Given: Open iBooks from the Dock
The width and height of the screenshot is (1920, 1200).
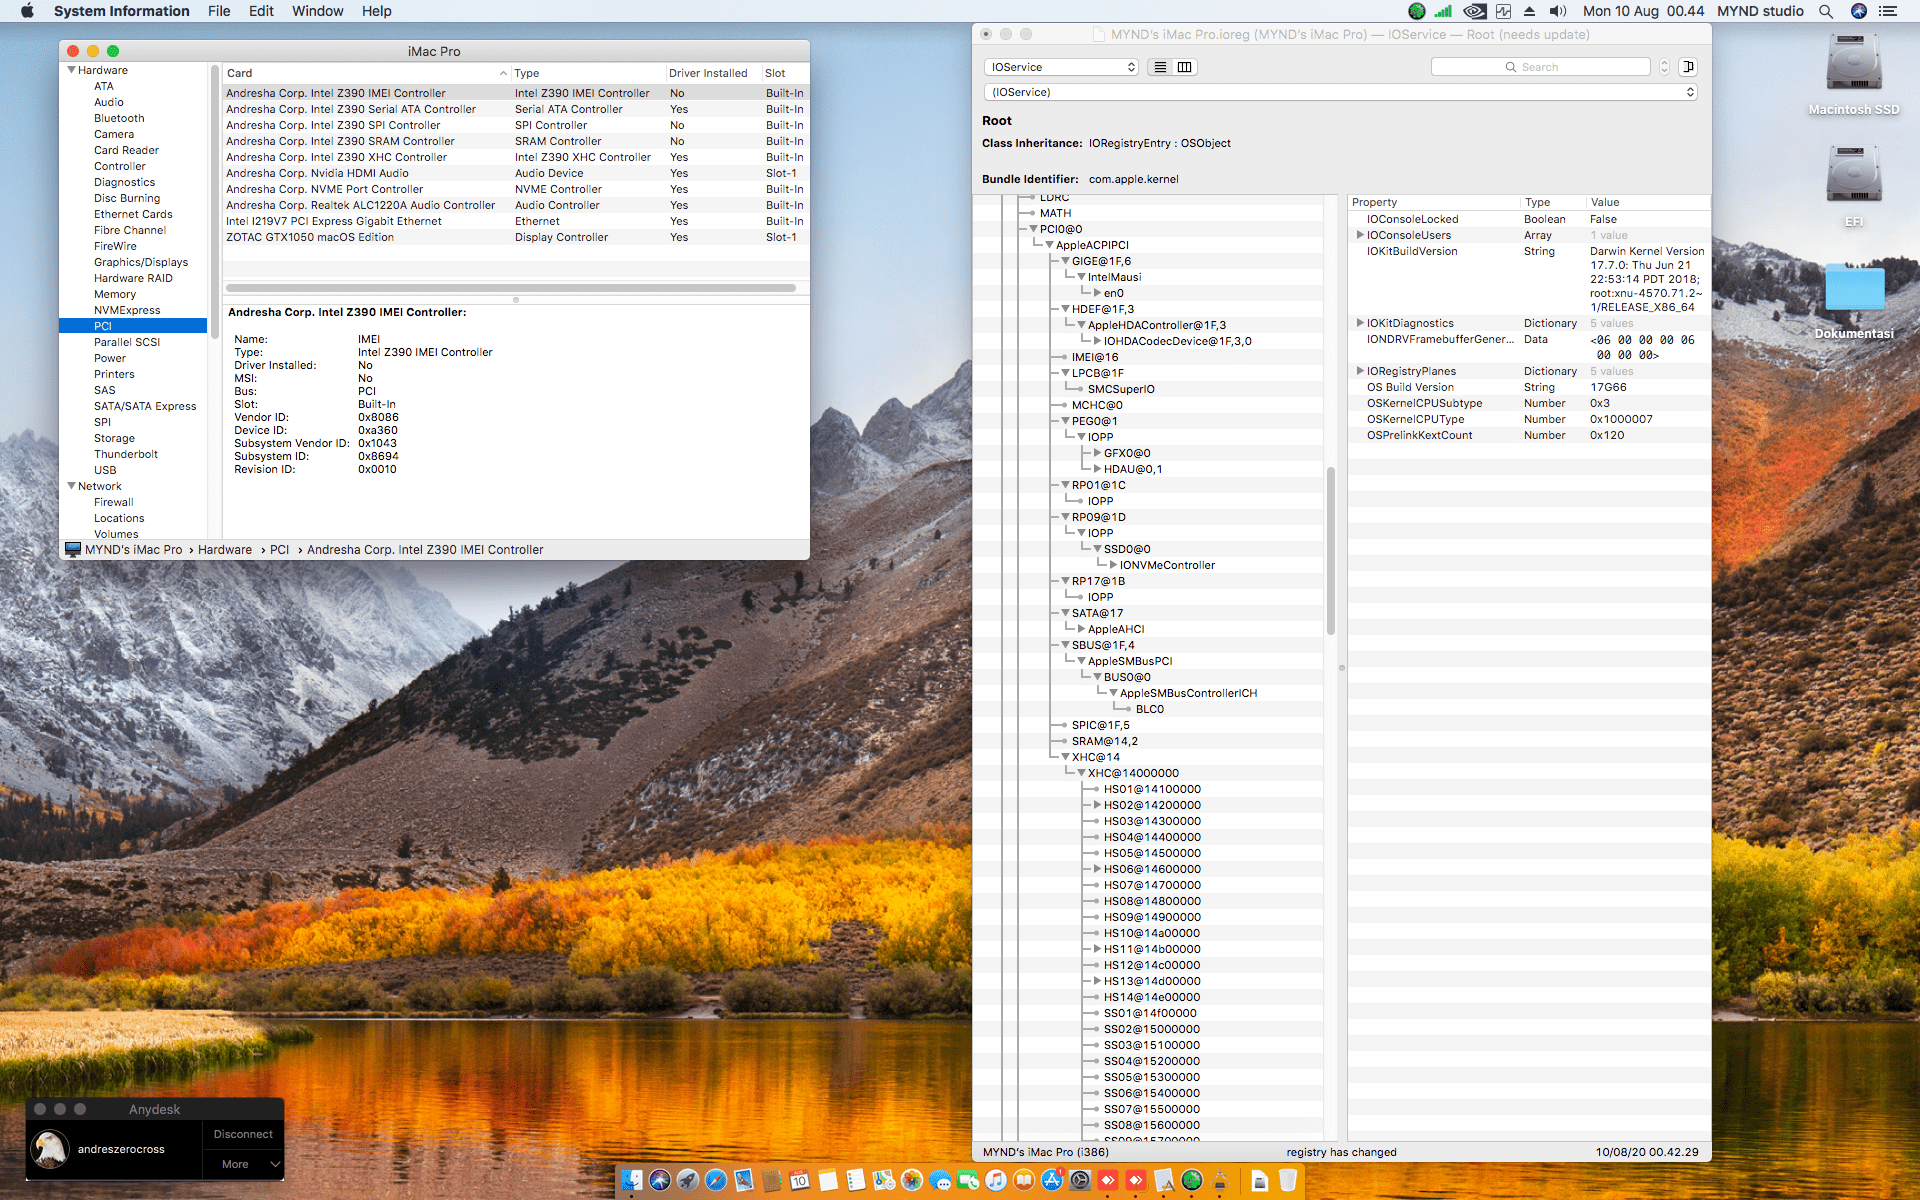Looking at the screenshot, I should (1024, 1181).
